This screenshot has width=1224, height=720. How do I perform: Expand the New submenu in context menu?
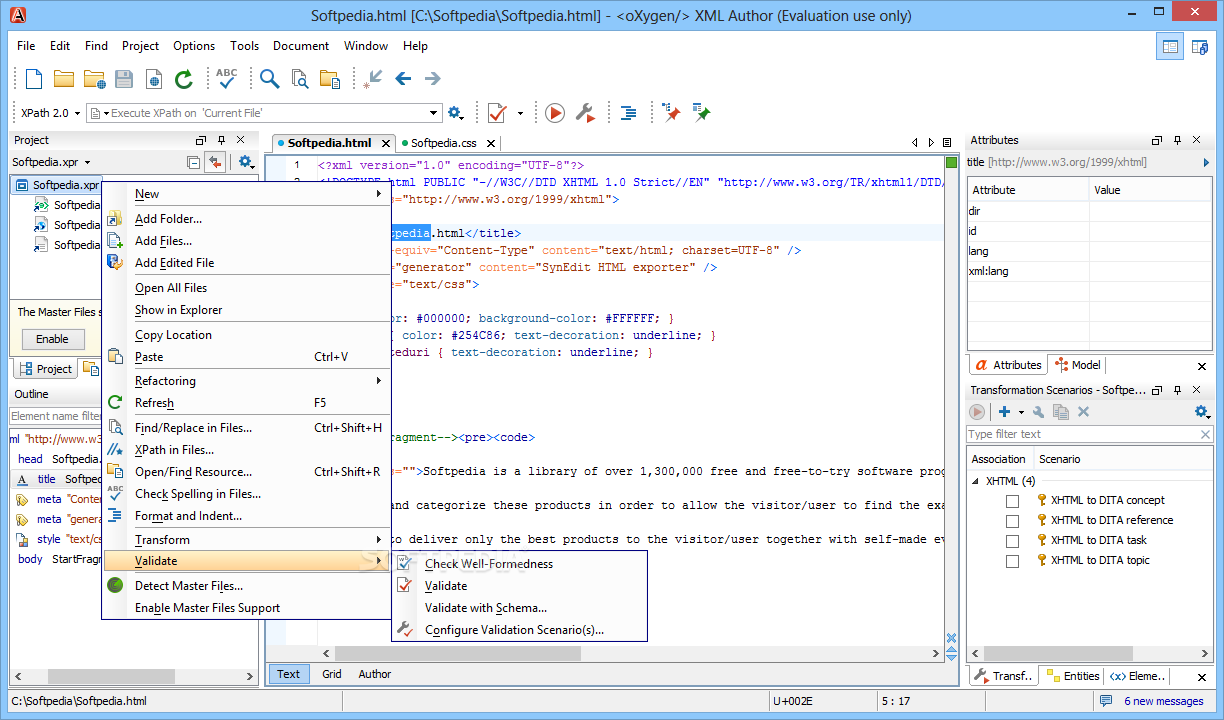pyautogui.click(x=247, y=194)
